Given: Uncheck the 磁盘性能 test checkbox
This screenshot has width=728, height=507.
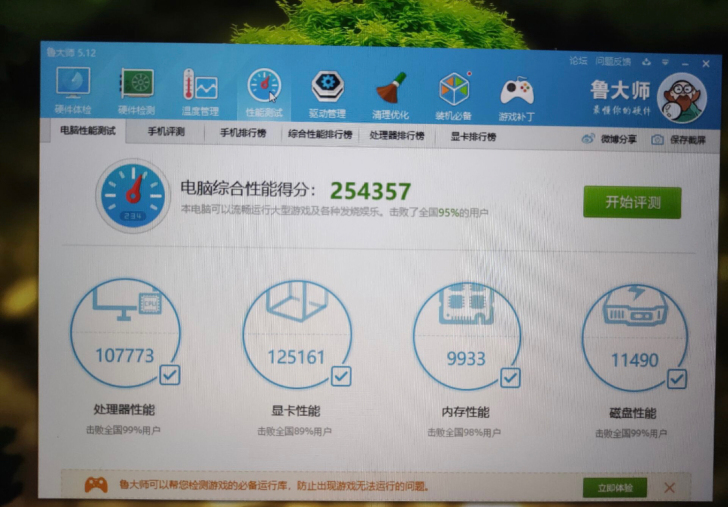Looking at the screenshot, I should coord(677,379).
